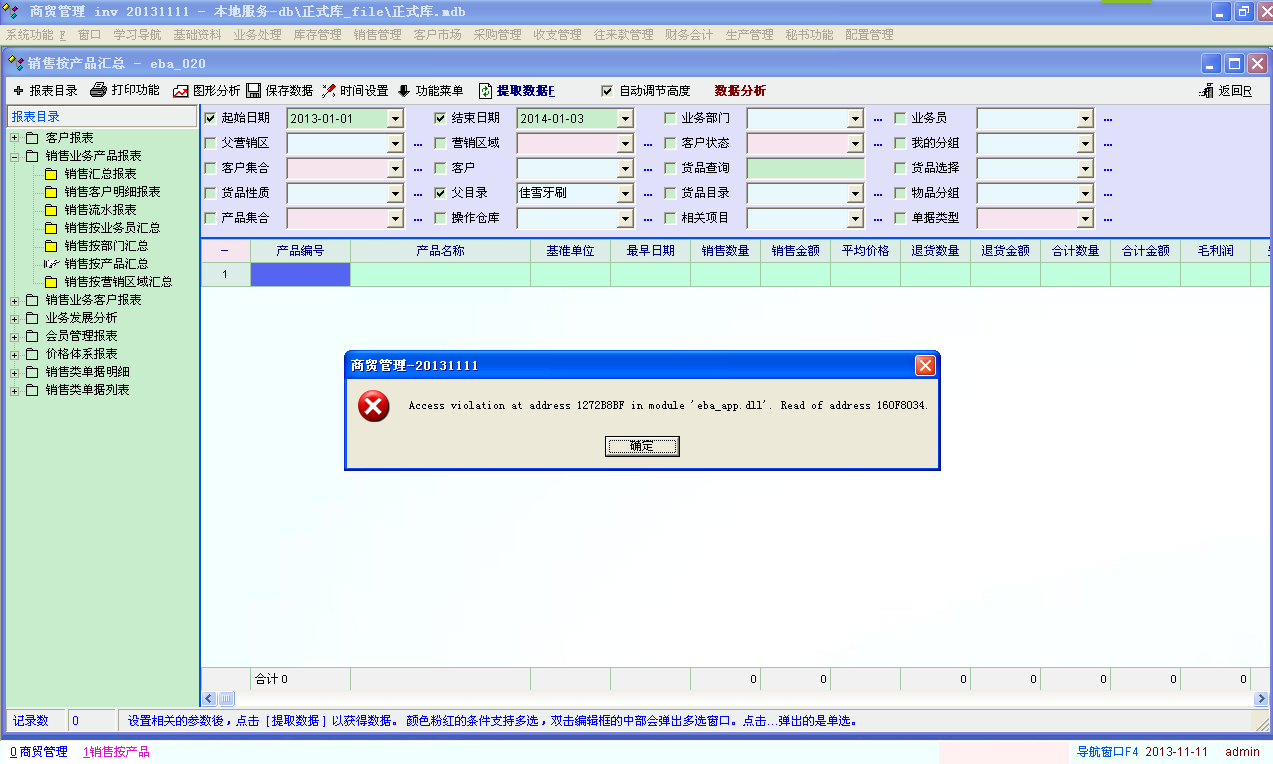
Task: Select 销售流水报表 in the report tree
Action: click(100, 210)
